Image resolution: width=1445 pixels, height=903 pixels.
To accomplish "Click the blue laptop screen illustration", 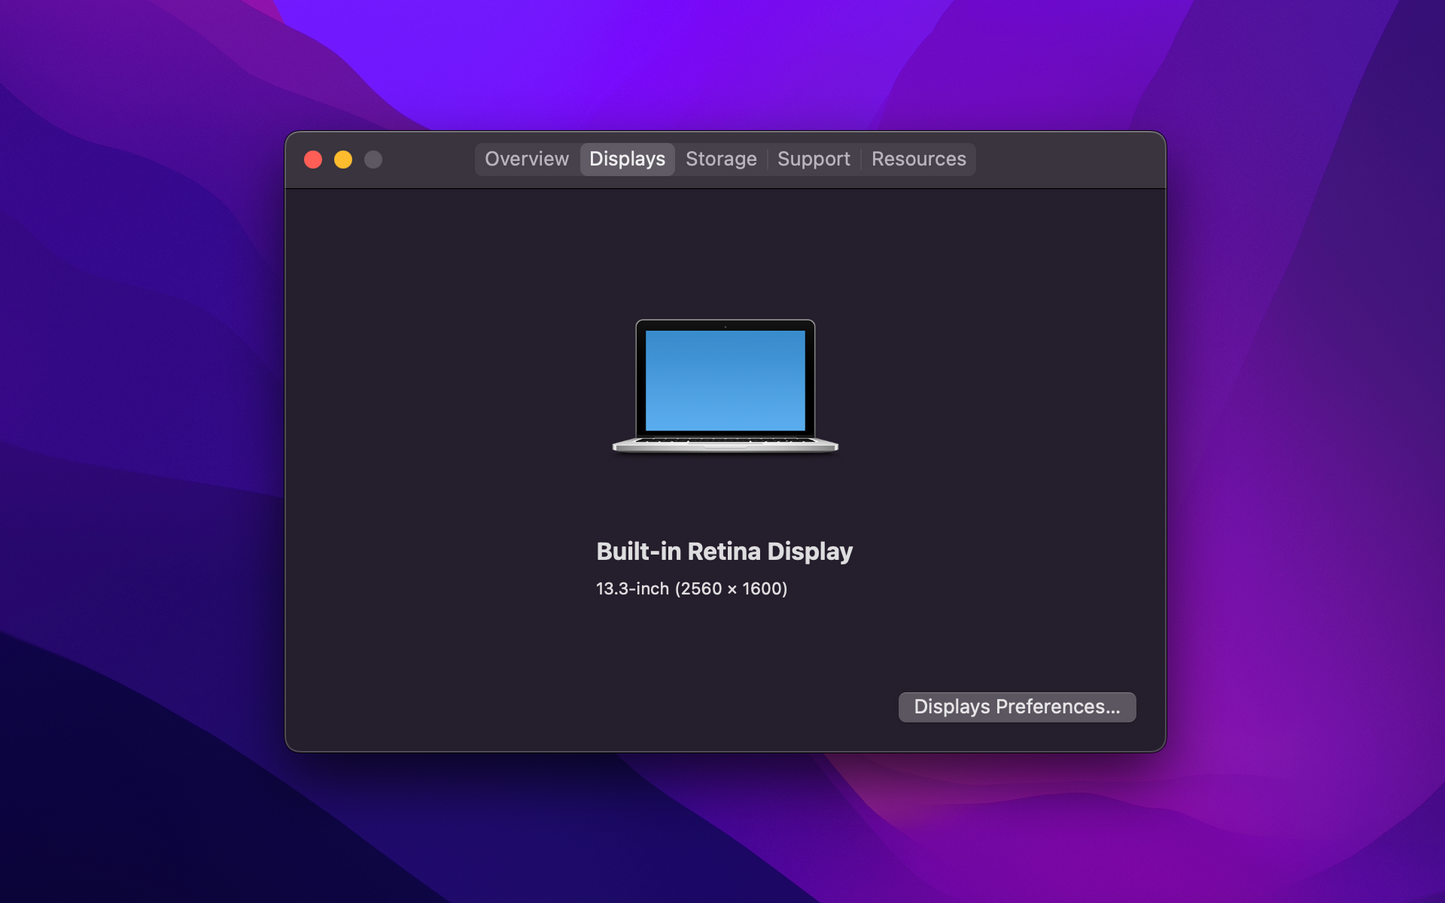I will point(725,380).
